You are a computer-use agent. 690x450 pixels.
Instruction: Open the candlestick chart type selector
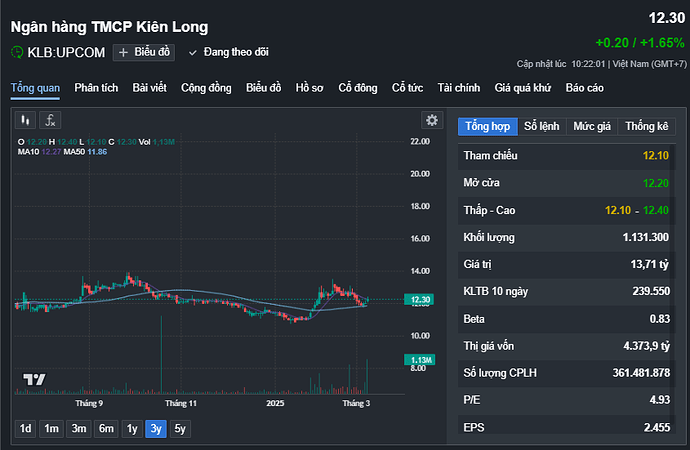(x=25, y=120)
